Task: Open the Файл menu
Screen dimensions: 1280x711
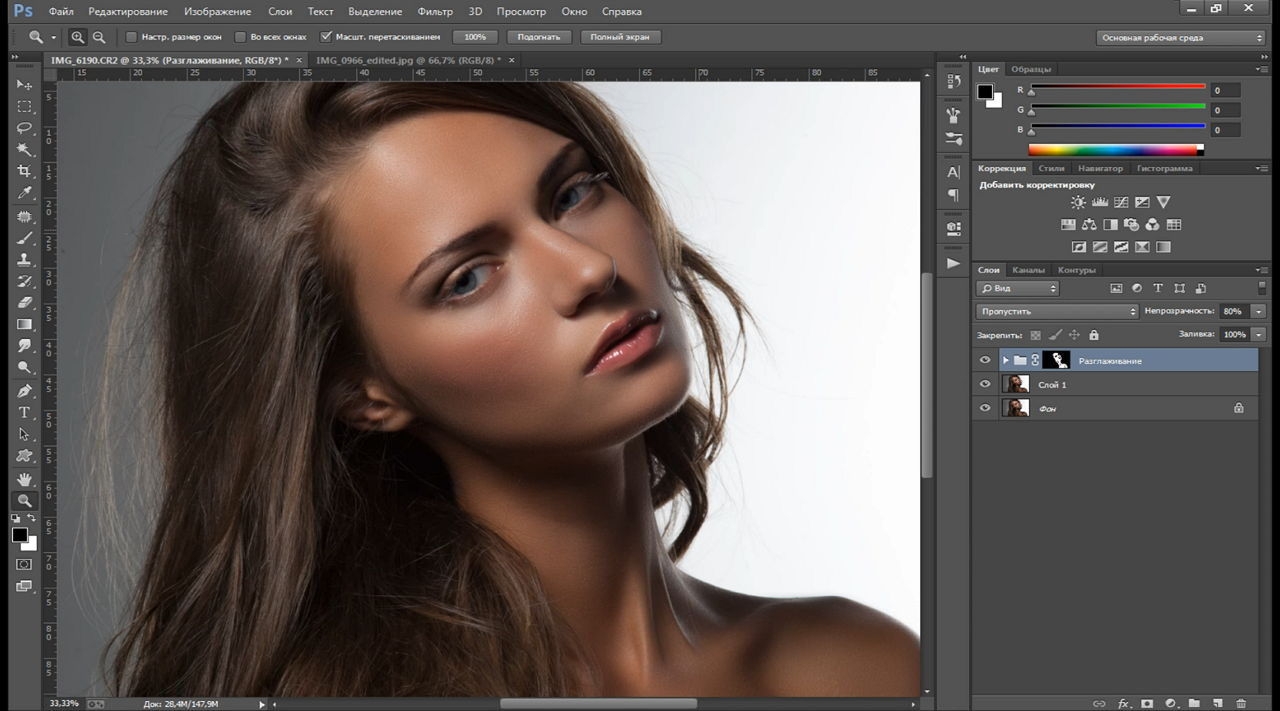Action: click(60, 11)
